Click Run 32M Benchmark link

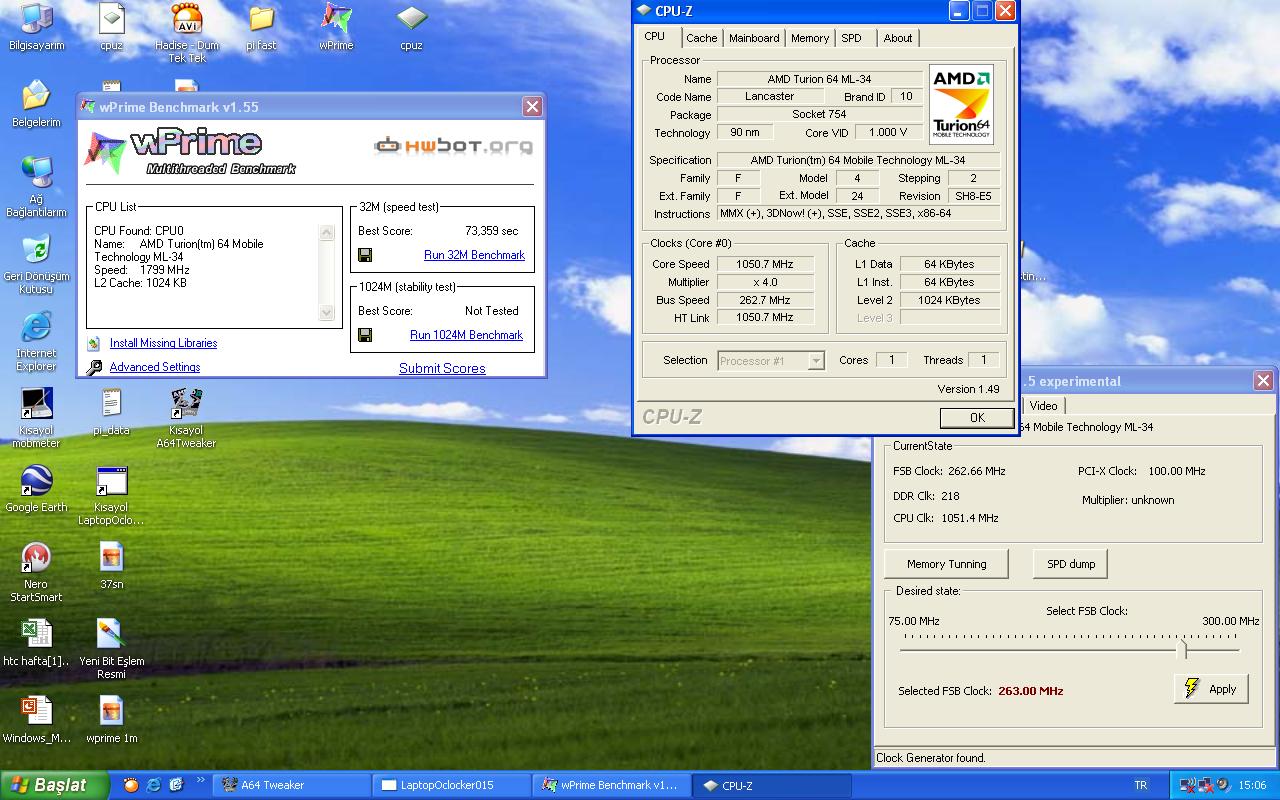tap(474, 255)
